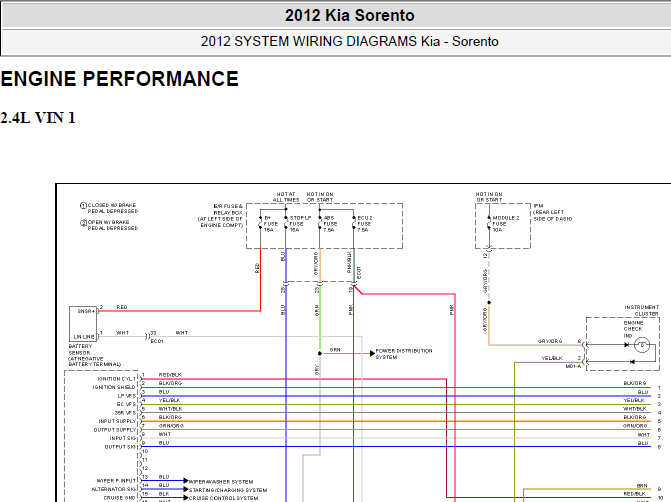Click "RED/BLK" wire label at right pin 10
The height and width of the screenshot is (502, 671).
pos(635,494)
